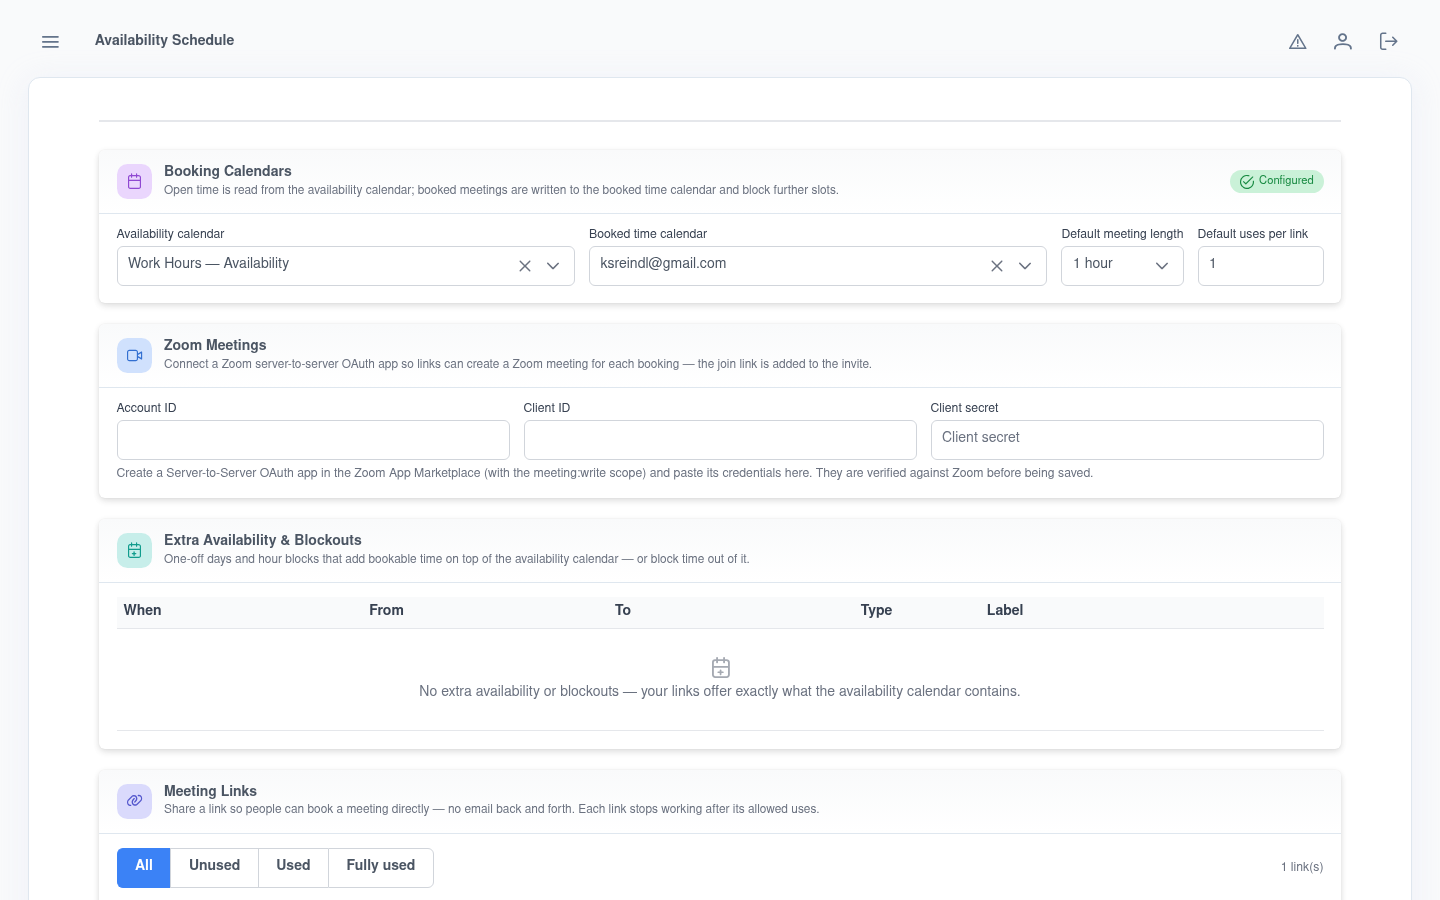Focus the Zoom Client secret field
Screen dimensions: 1440x900
tap(1127, 440)
